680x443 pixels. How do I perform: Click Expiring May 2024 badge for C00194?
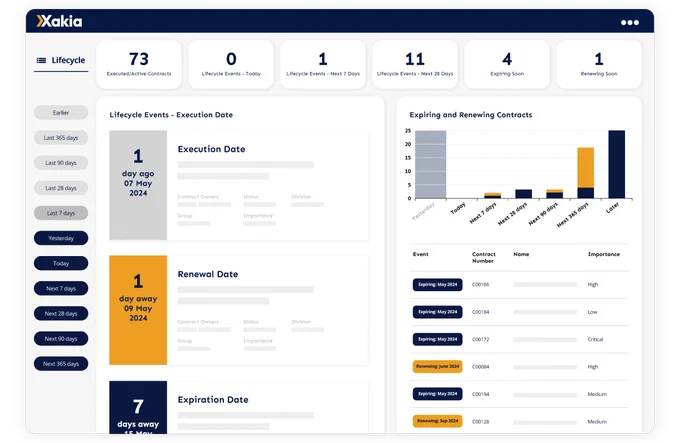pyautogui.click(x=437, y=394)
